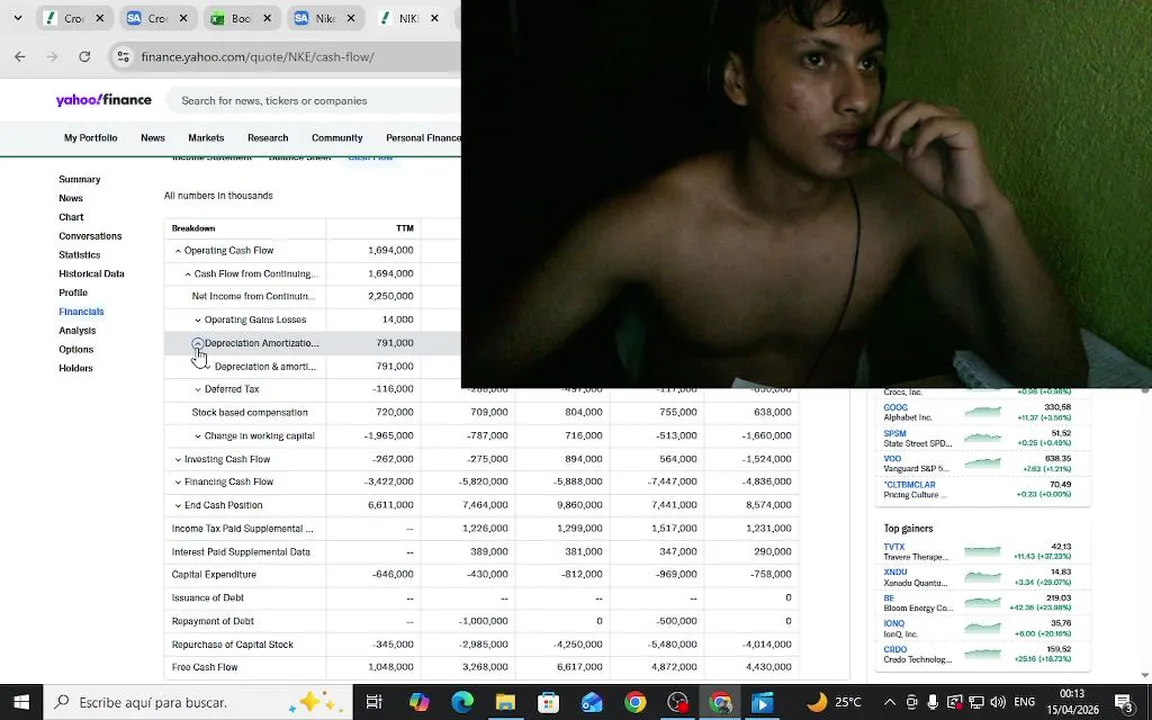Open My Portfolio in the nav bar

pos(90,137)
